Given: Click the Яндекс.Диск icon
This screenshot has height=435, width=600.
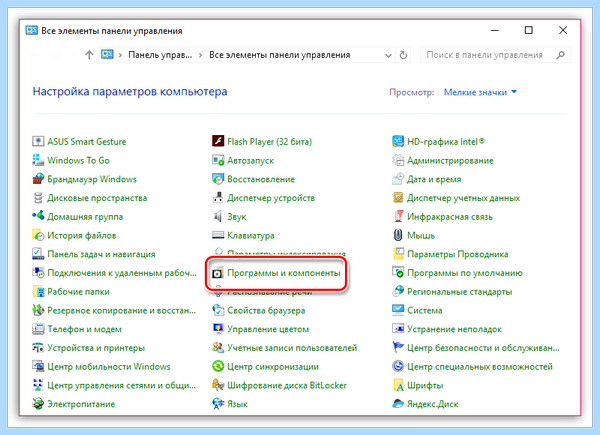Looking at the screenshot, I should (x=398, y=404).
